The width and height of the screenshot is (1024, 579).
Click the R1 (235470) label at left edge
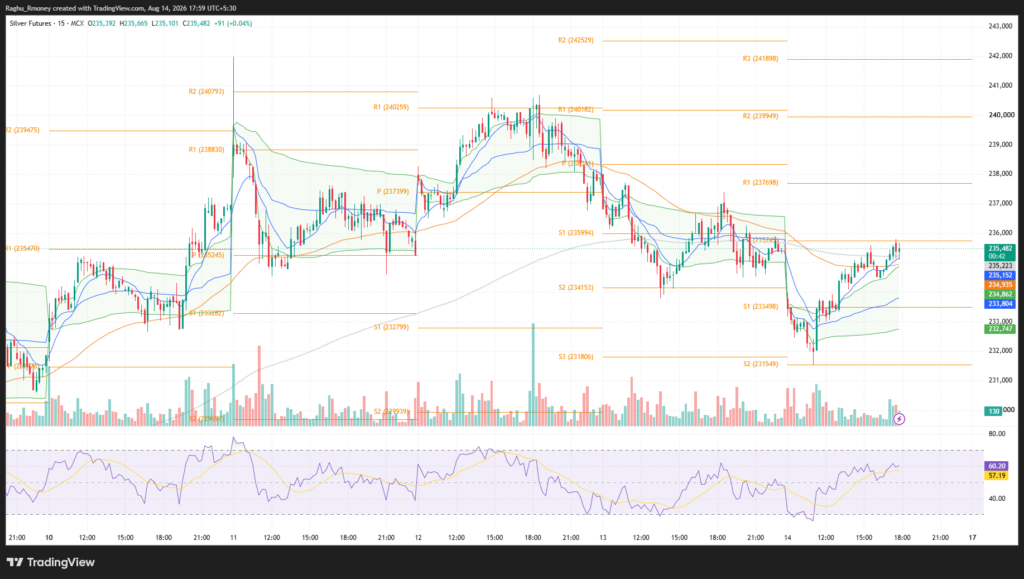coord(23,249)
